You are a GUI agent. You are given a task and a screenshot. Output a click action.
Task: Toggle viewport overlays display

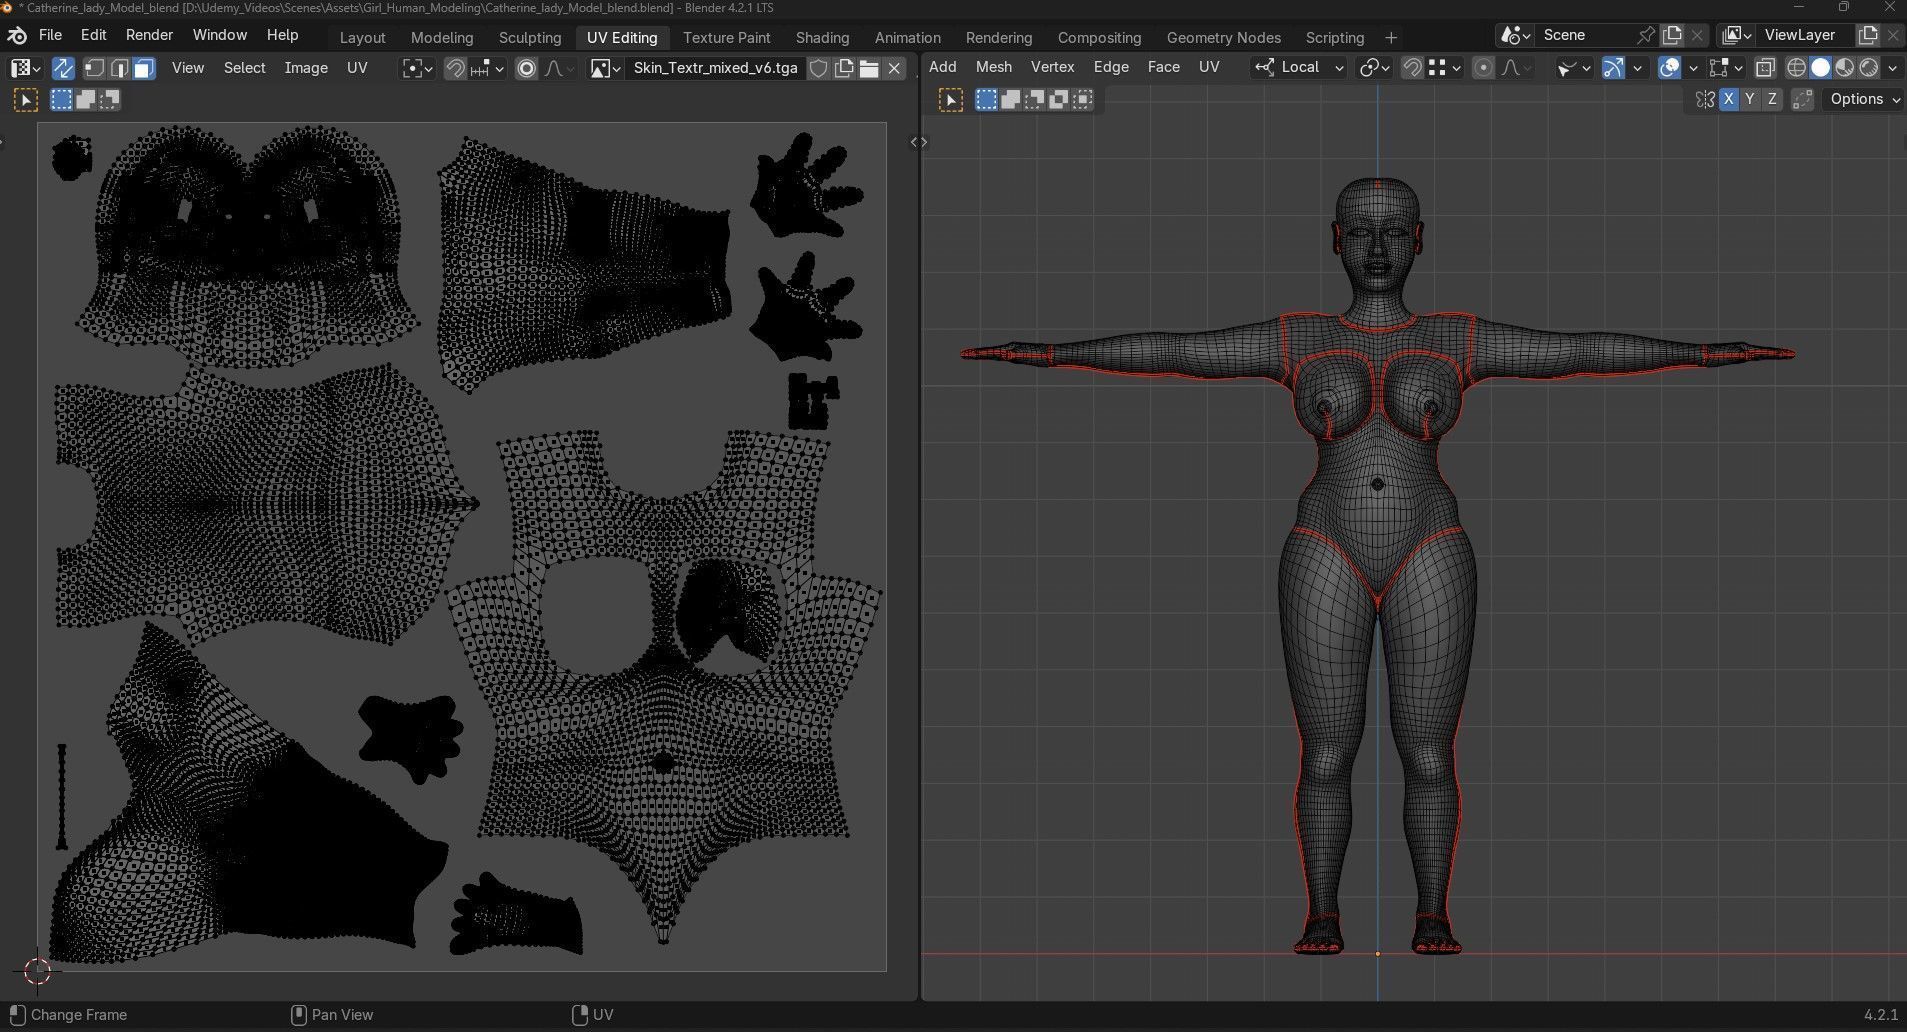1669,67
